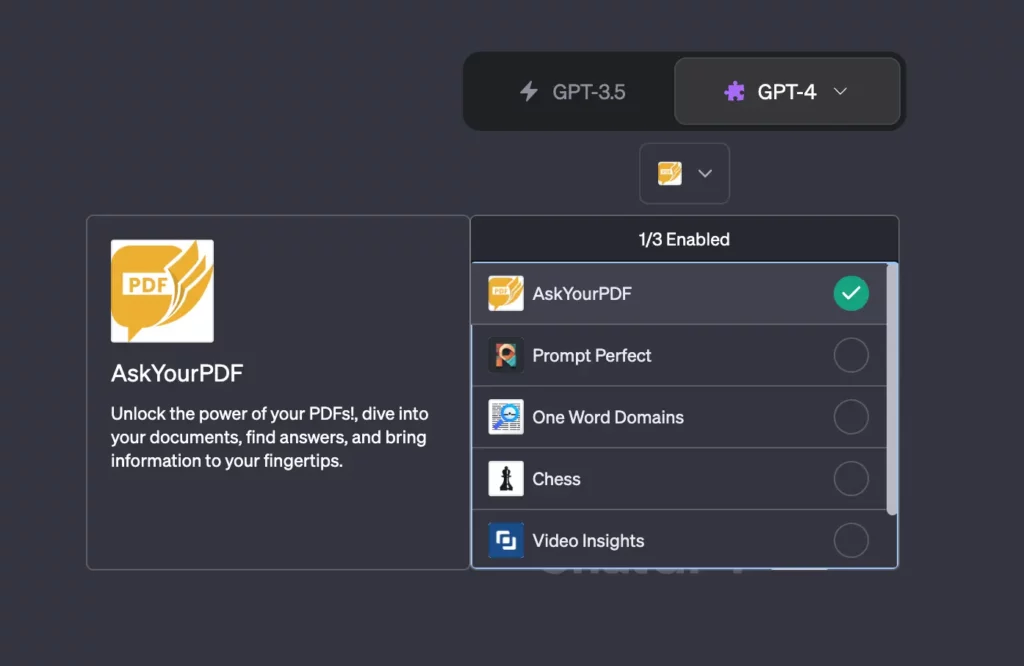Image resolution: width=1024 pixels, height=666 pixels.
Task: Select the GPT-4 model tab
Action: 786,92
